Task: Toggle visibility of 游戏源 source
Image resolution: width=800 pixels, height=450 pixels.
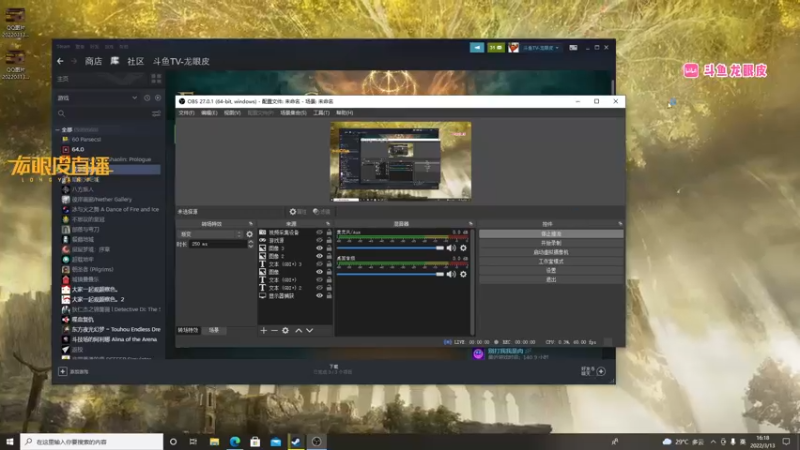Action: [x=319, y=240]
